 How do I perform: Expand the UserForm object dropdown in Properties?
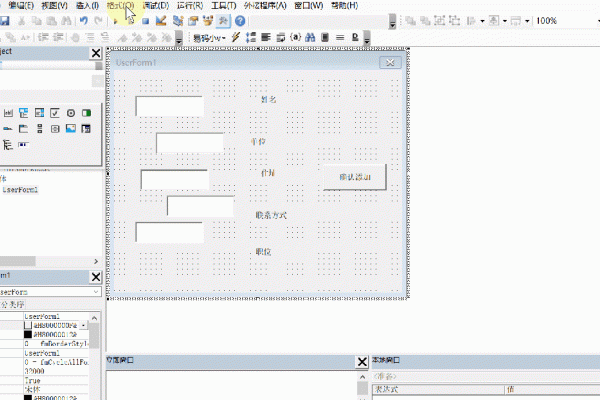point(96,293)
